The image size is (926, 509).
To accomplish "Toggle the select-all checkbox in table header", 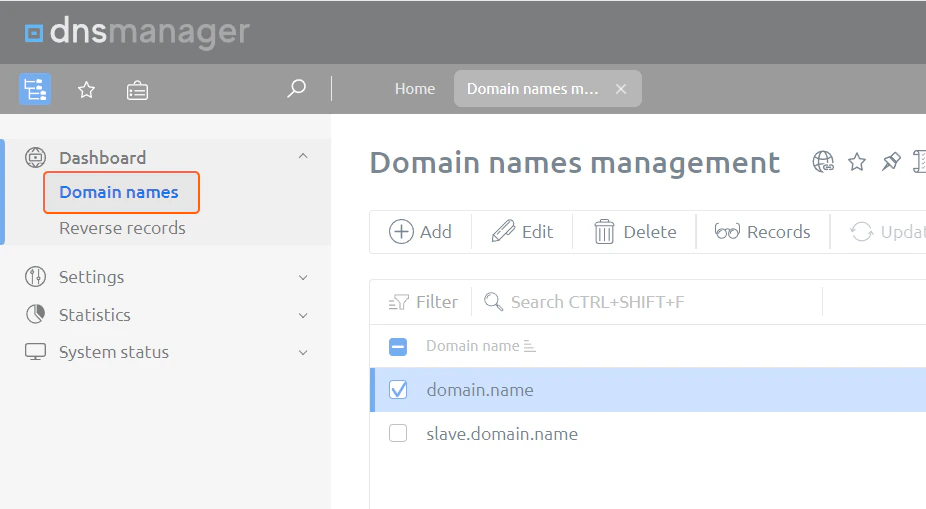I will point(398,347).
